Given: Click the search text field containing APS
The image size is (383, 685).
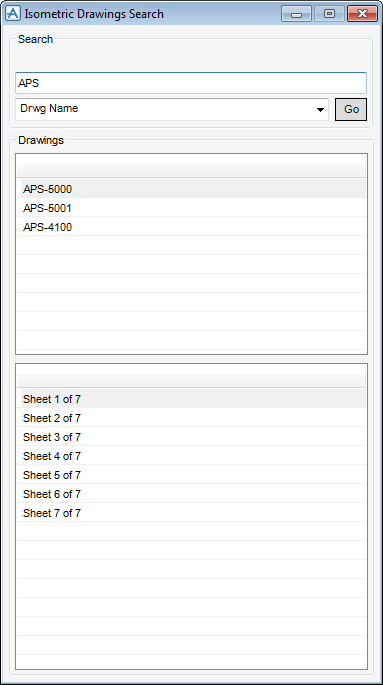Looking at the screenshot, I should (x=191, y=83).
